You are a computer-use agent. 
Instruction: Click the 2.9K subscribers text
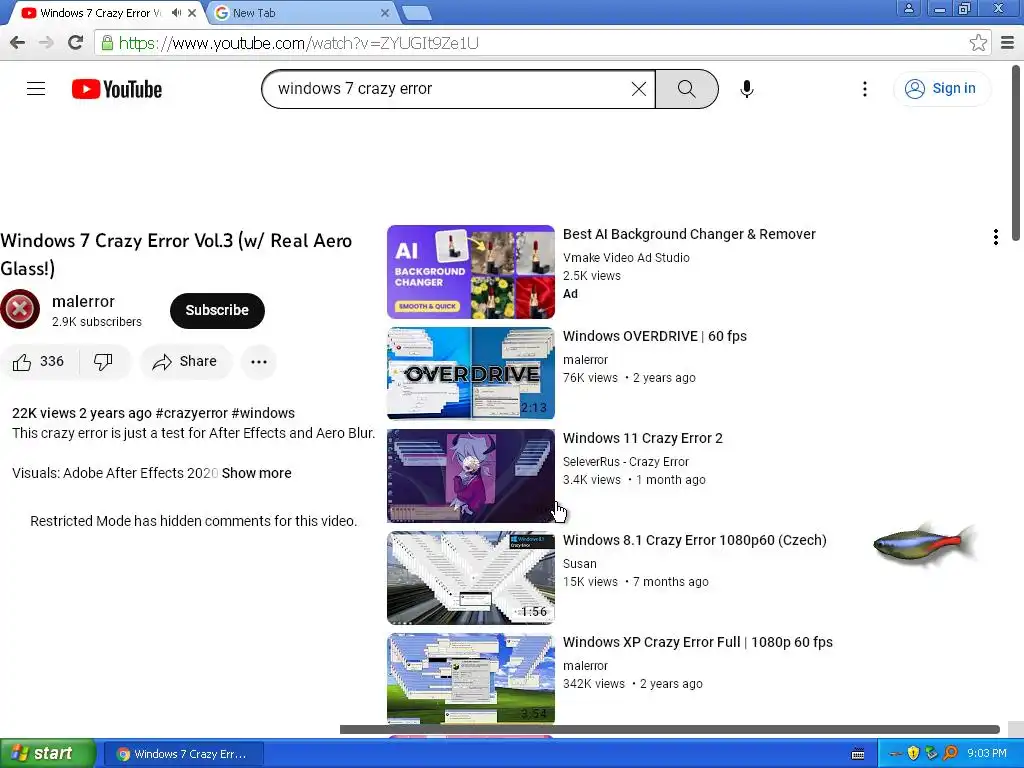97,322
